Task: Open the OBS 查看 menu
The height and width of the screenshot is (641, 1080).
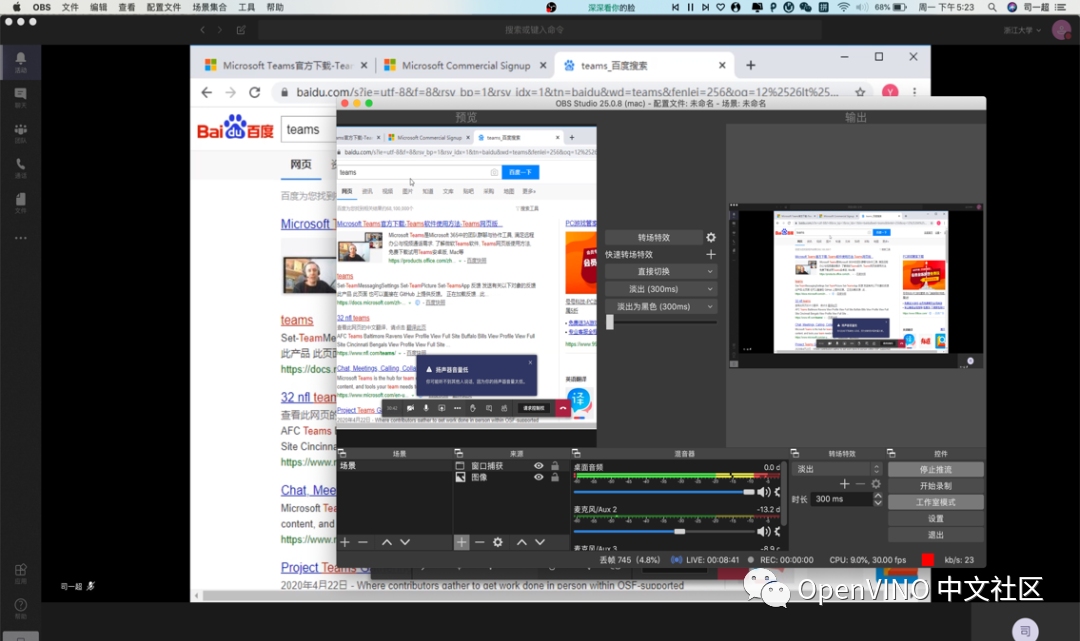Action: 127,7
